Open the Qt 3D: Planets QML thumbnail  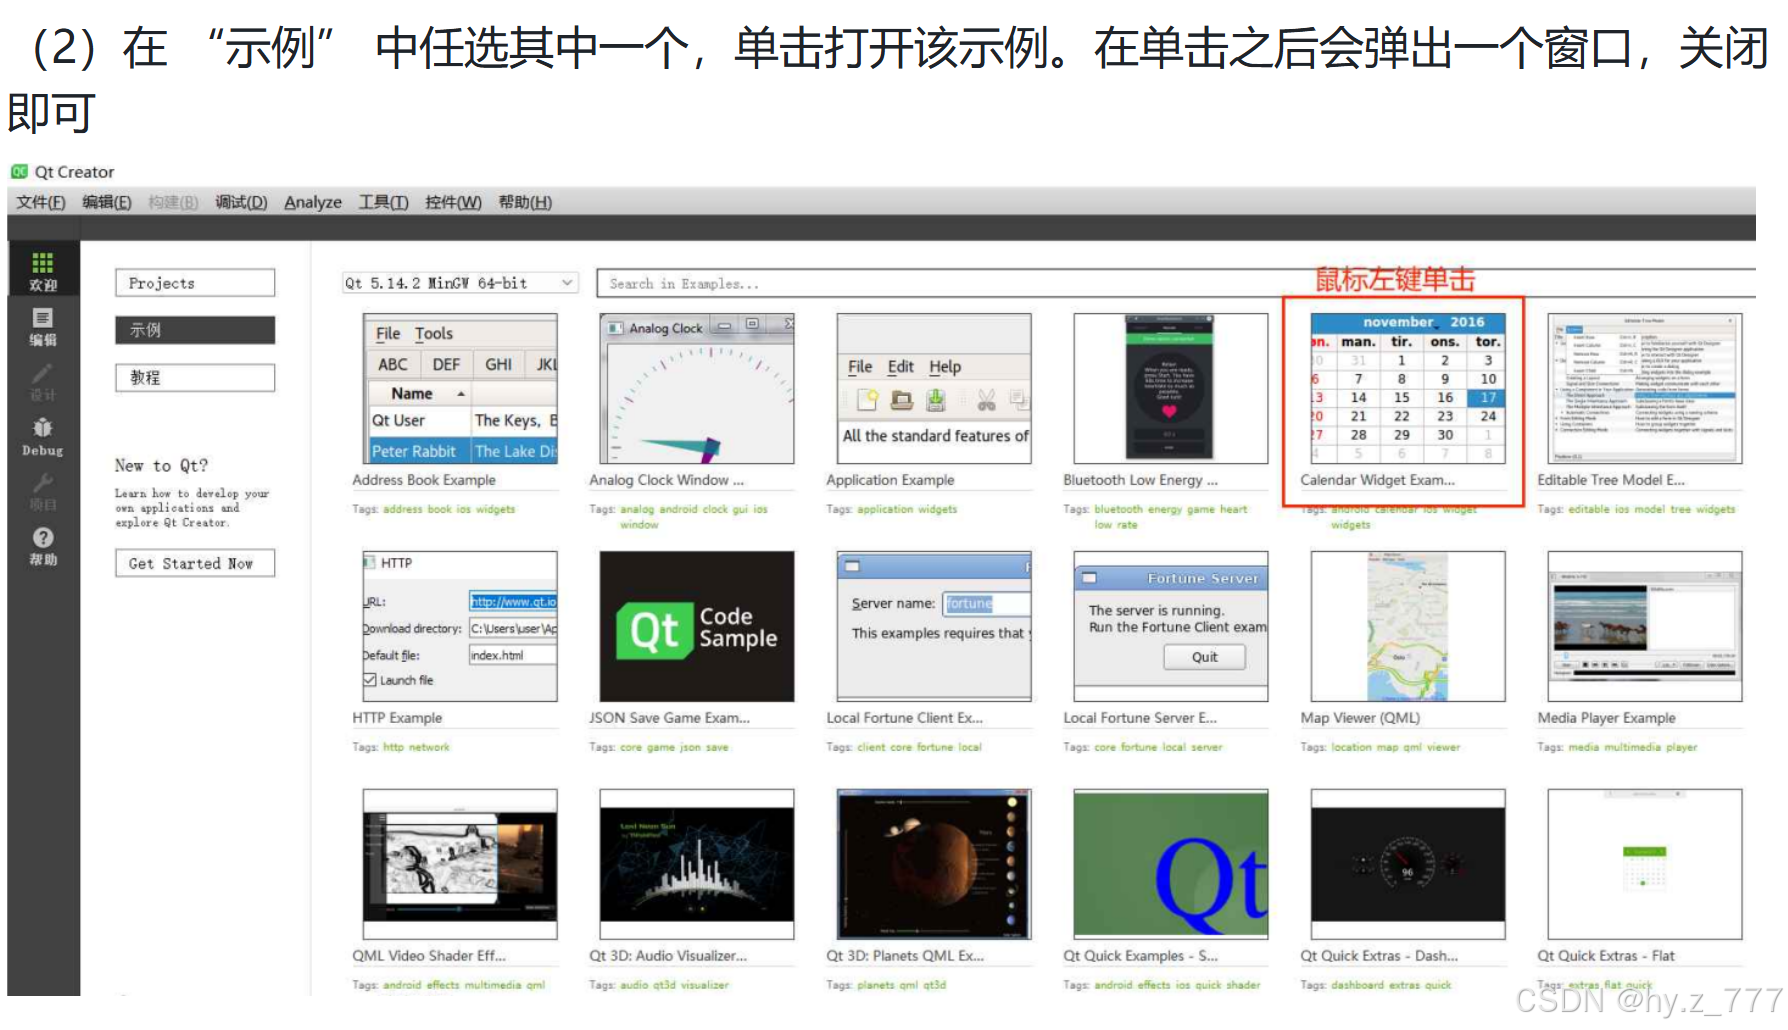(x=934, y=864)
